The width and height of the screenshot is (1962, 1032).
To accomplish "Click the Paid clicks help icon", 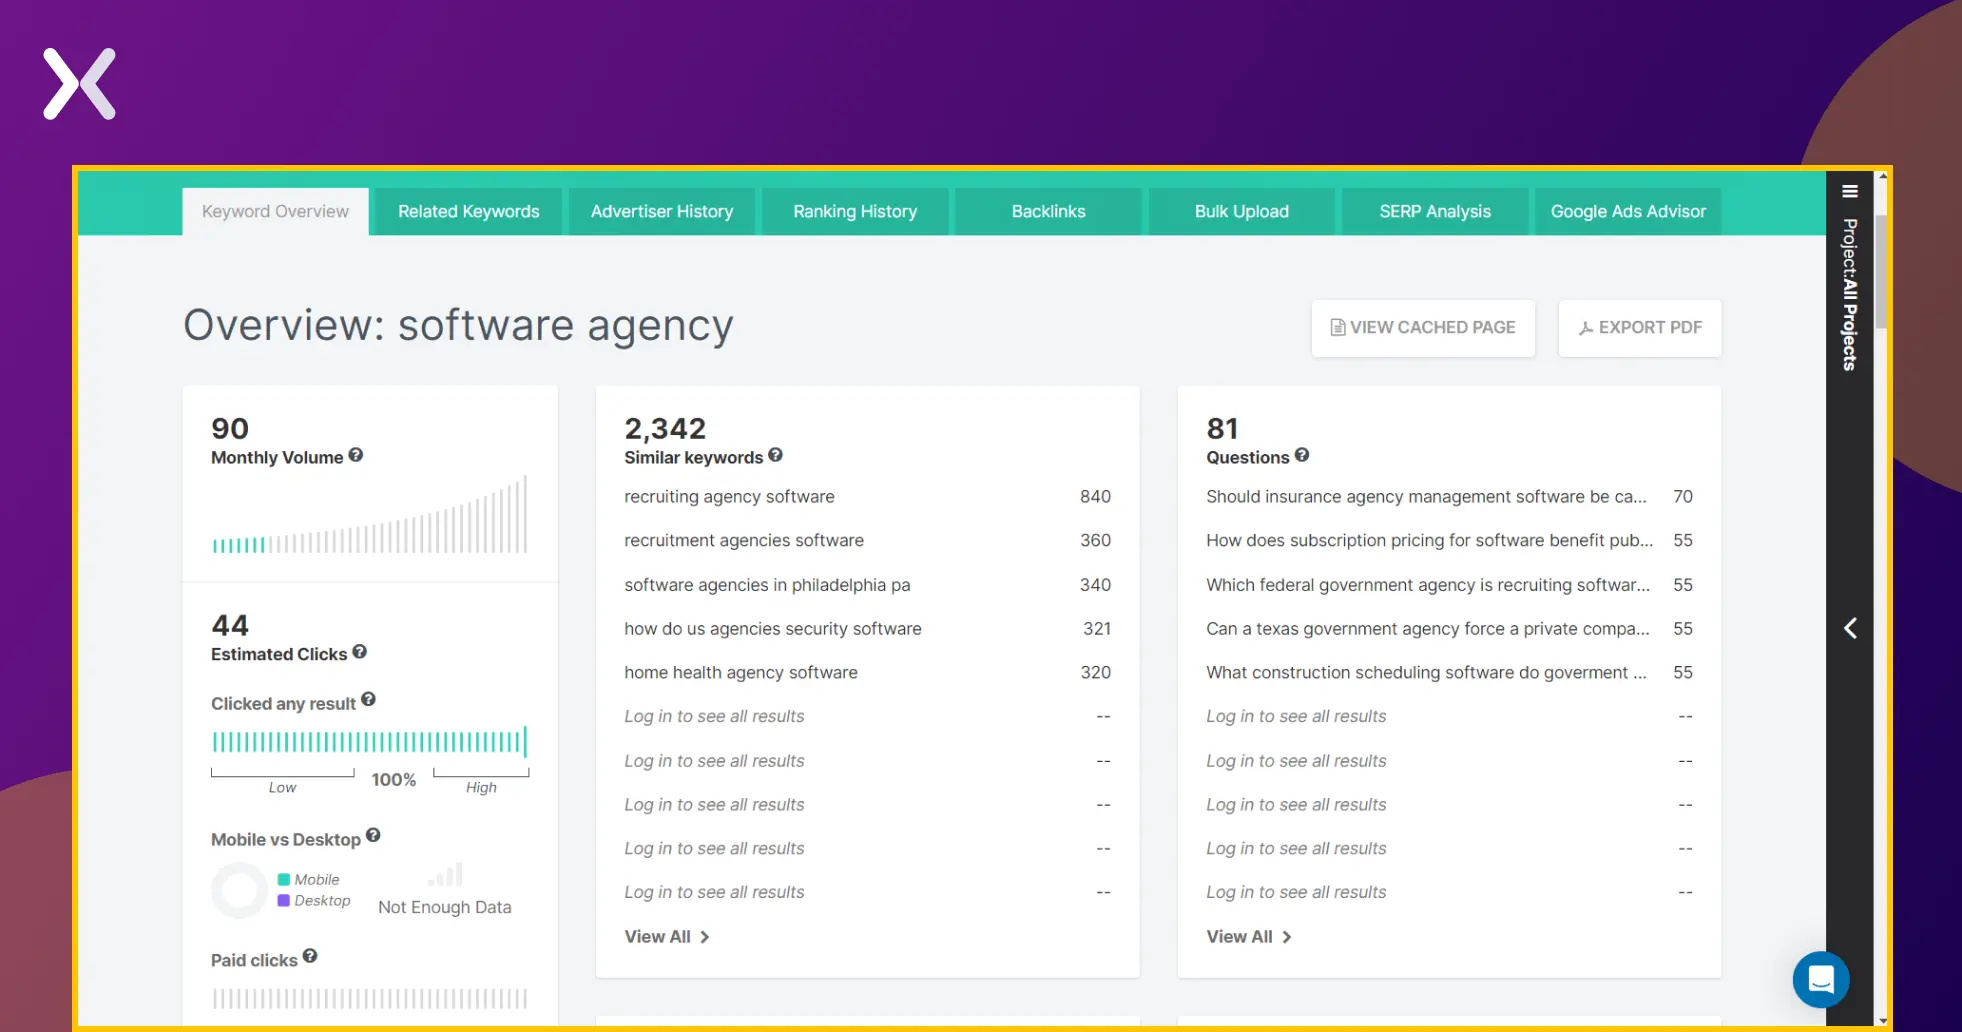I will pos(310,957).
